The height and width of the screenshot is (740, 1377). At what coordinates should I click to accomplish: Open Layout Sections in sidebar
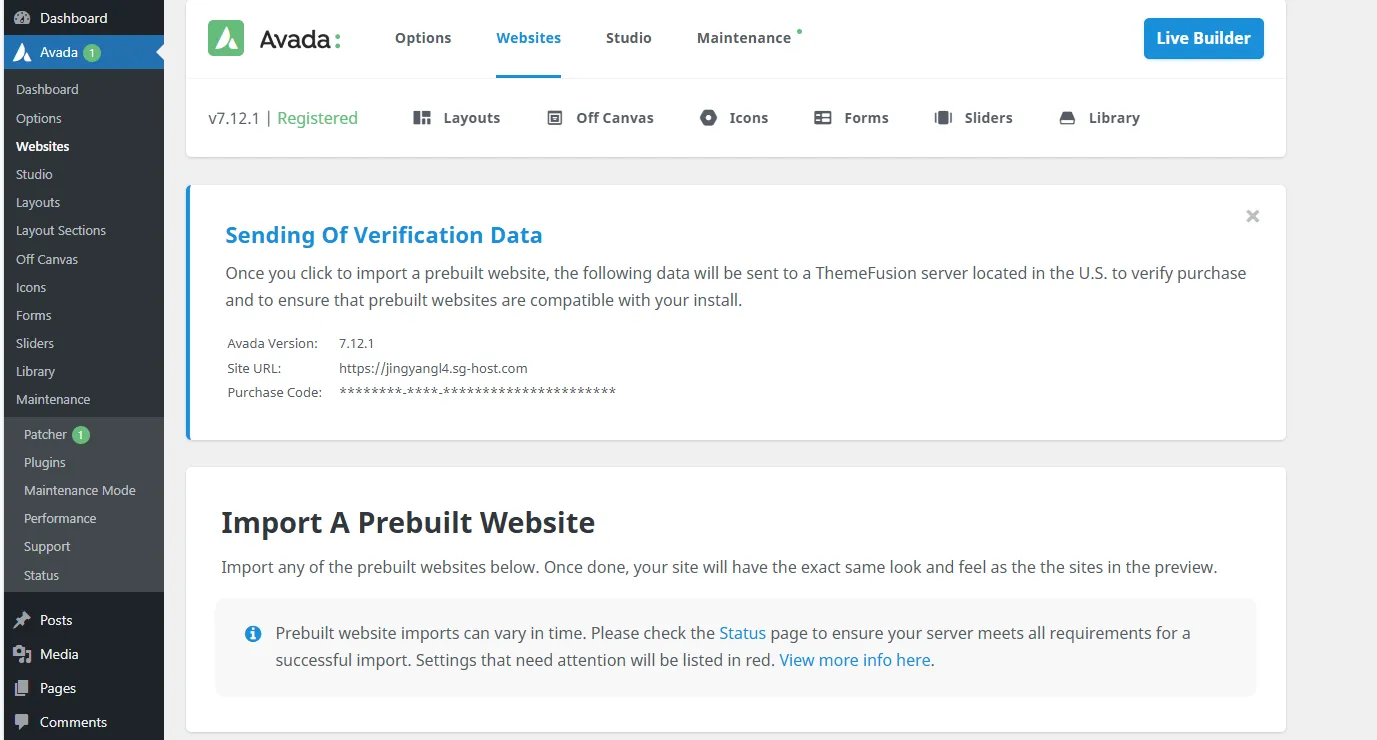coord(61,230)
